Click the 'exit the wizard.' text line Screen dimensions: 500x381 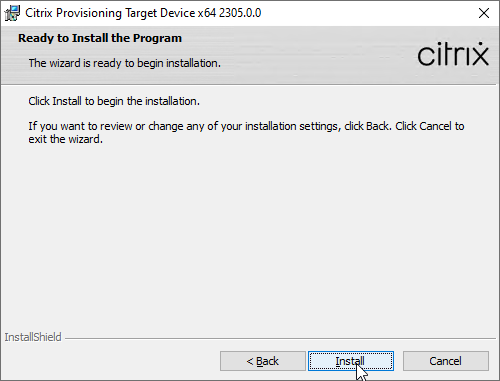tap(66, 139)
